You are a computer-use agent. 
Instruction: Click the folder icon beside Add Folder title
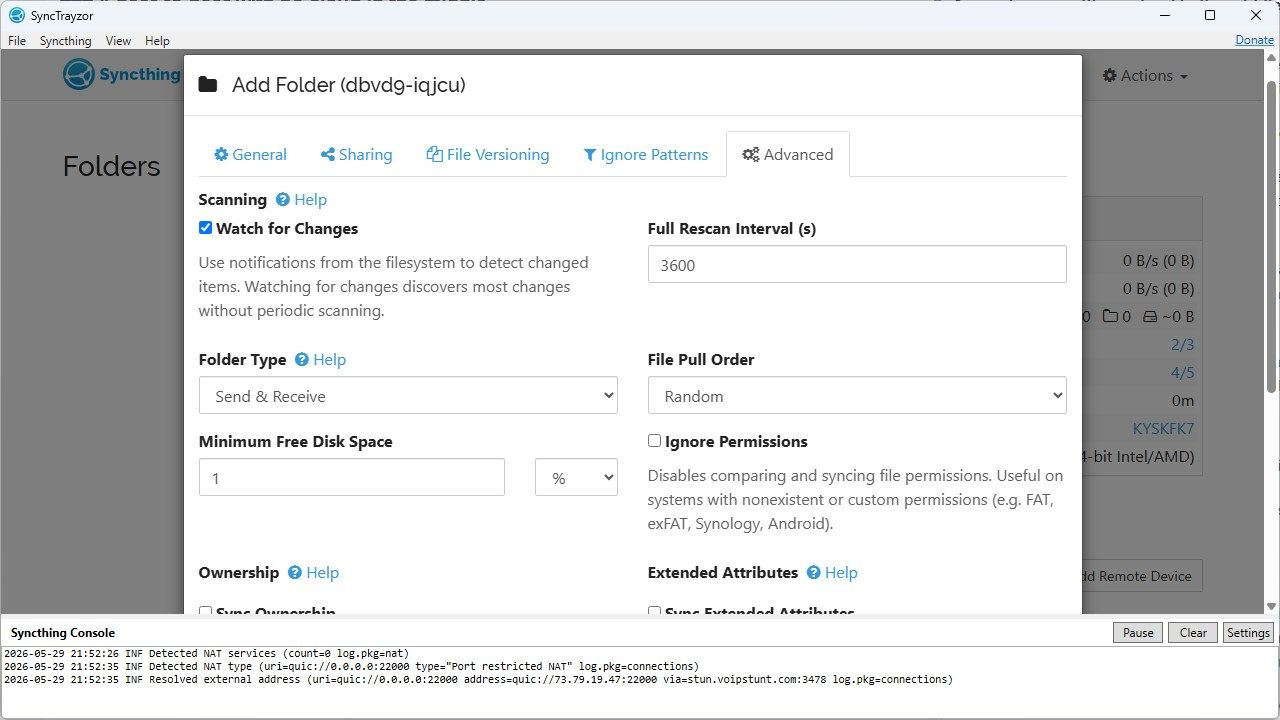(x=208, y=85)
